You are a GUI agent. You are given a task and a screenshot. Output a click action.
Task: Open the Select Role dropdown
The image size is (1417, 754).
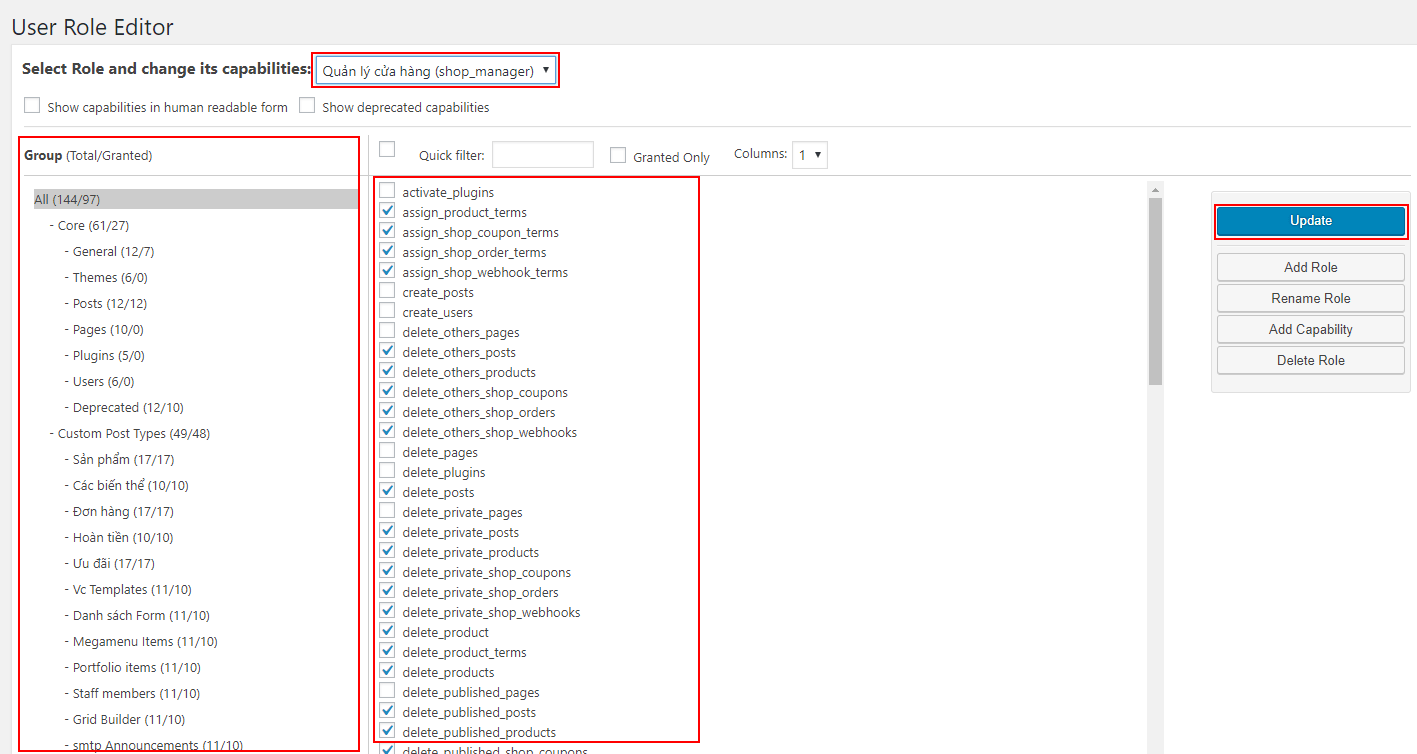point(435,70)
